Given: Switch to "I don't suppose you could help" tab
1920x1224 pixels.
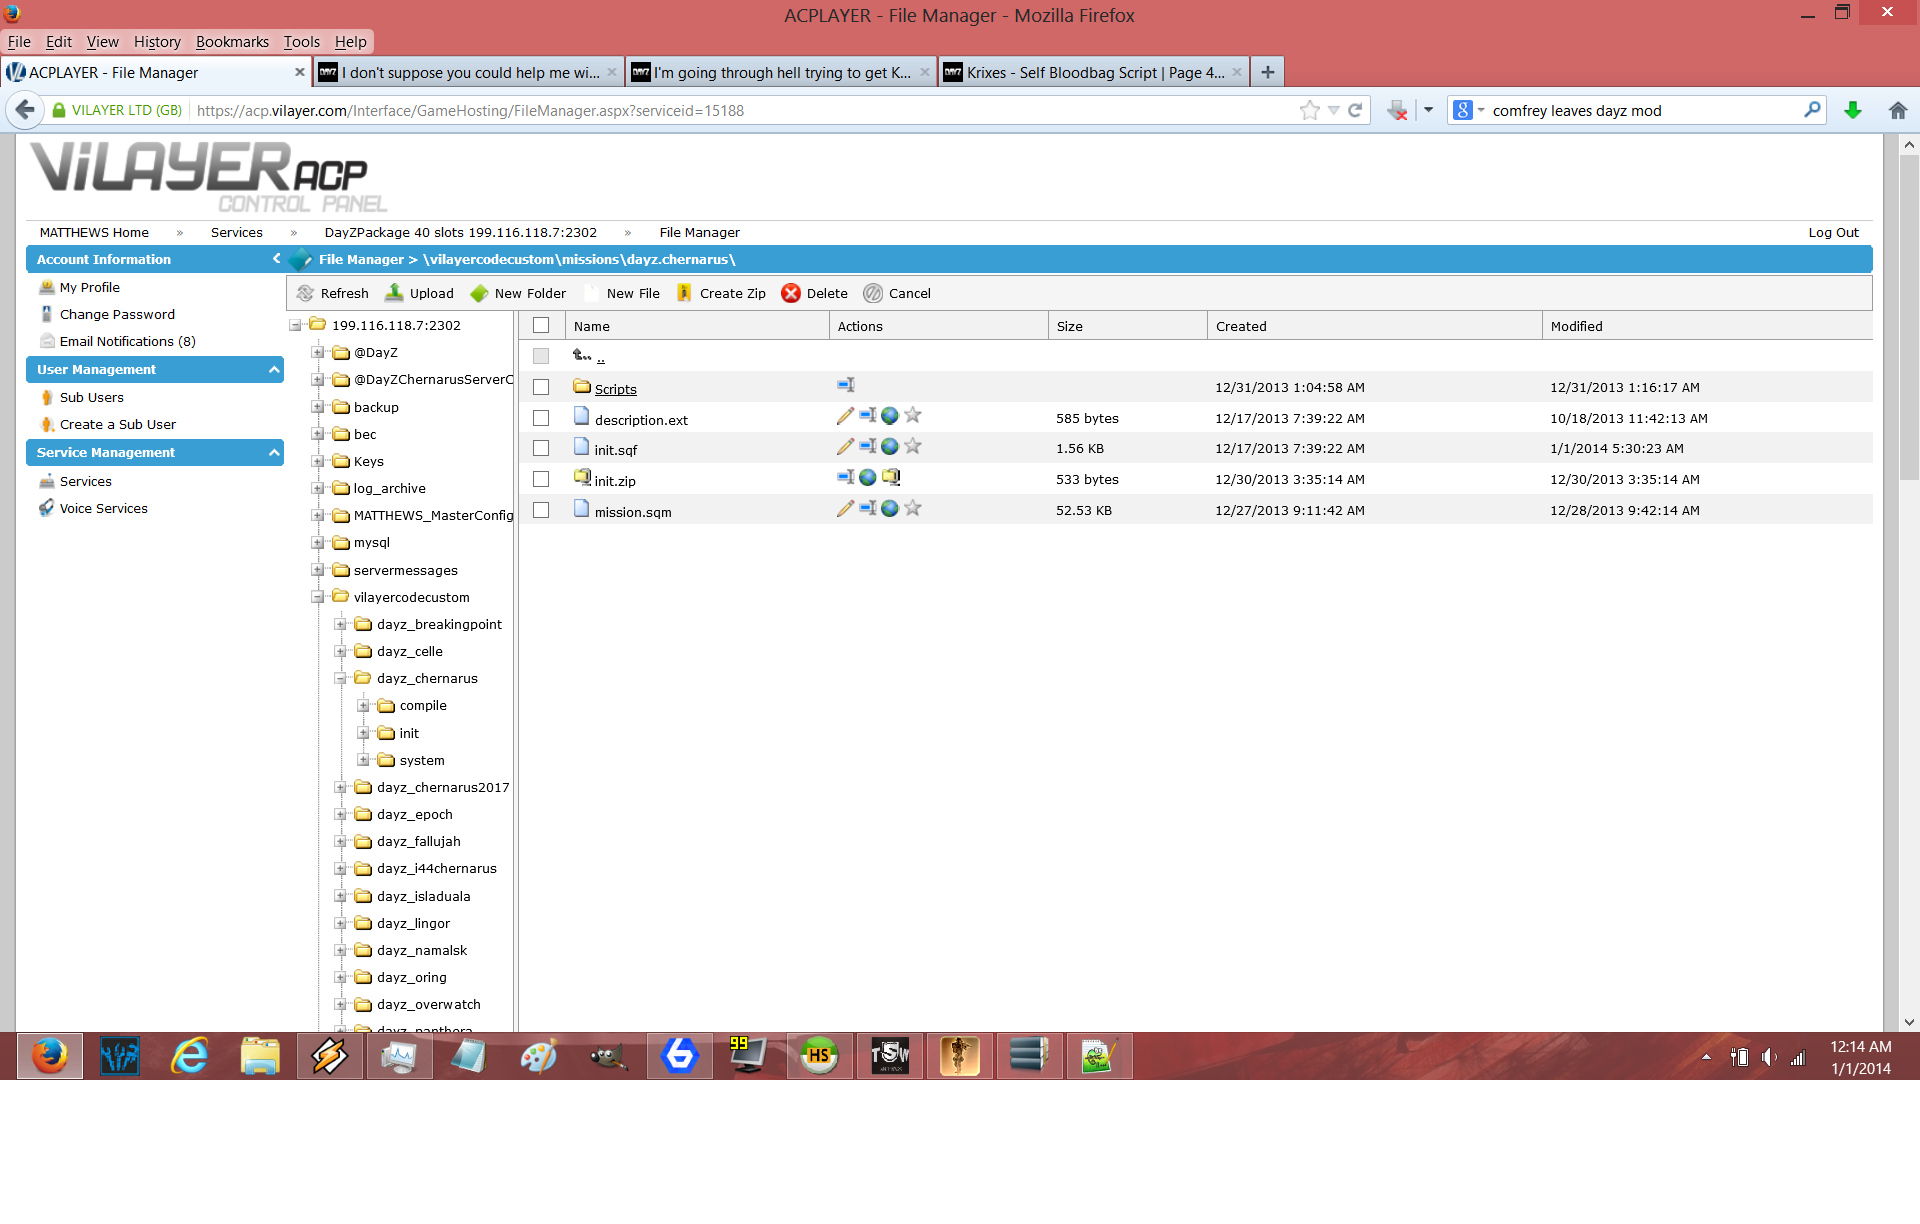Looking at the screenshot, I should click(x=468, y=72).
